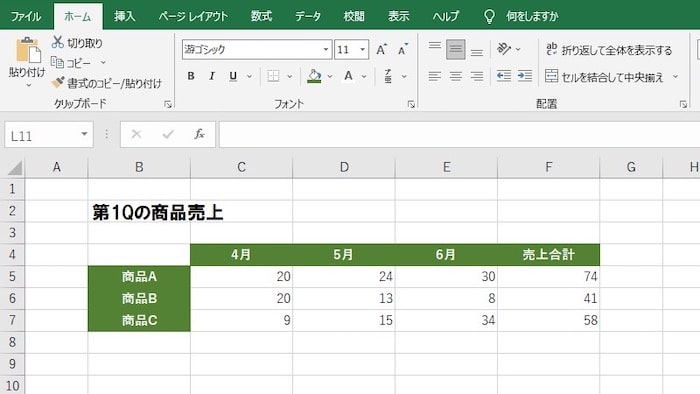
Task: Expand the copy options arrow
Action: (103, 62)
